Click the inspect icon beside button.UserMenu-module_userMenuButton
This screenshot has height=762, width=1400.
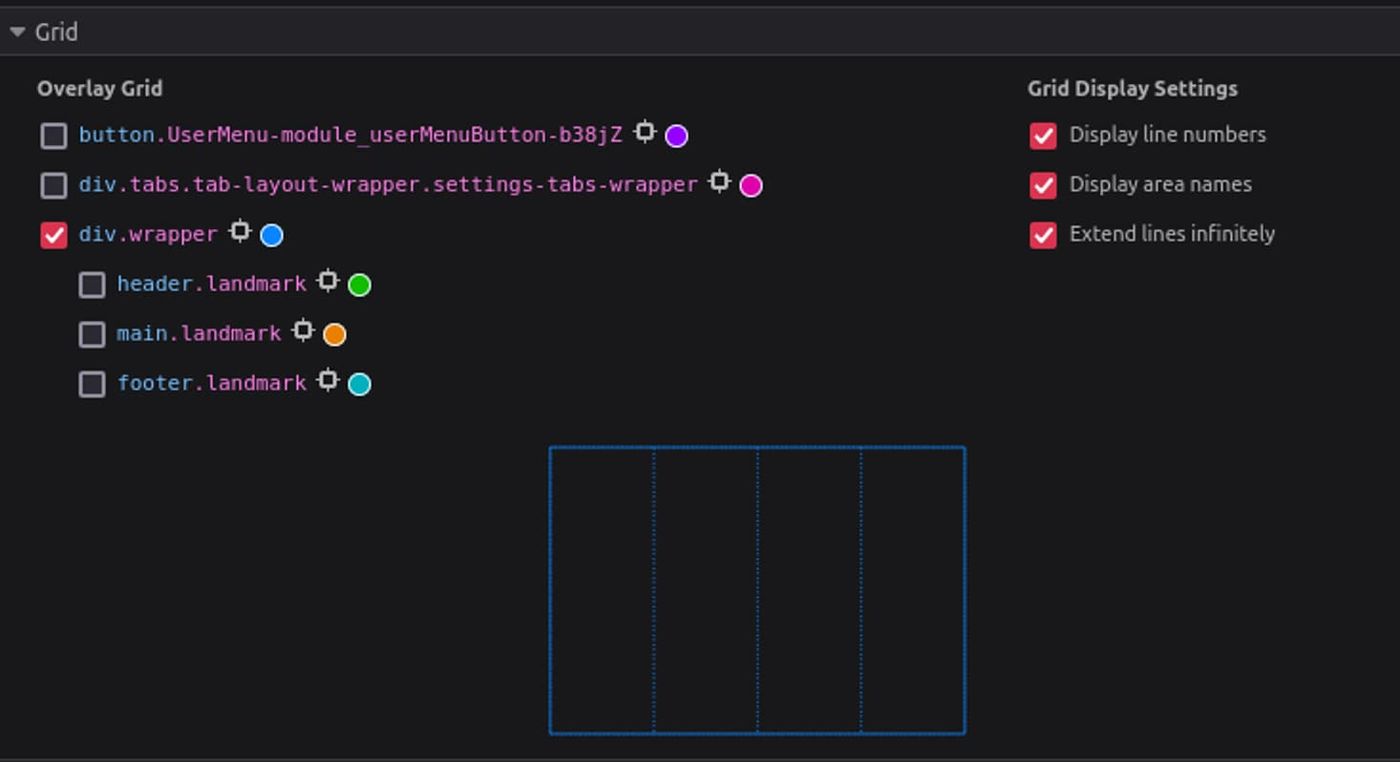pos(646,132)
